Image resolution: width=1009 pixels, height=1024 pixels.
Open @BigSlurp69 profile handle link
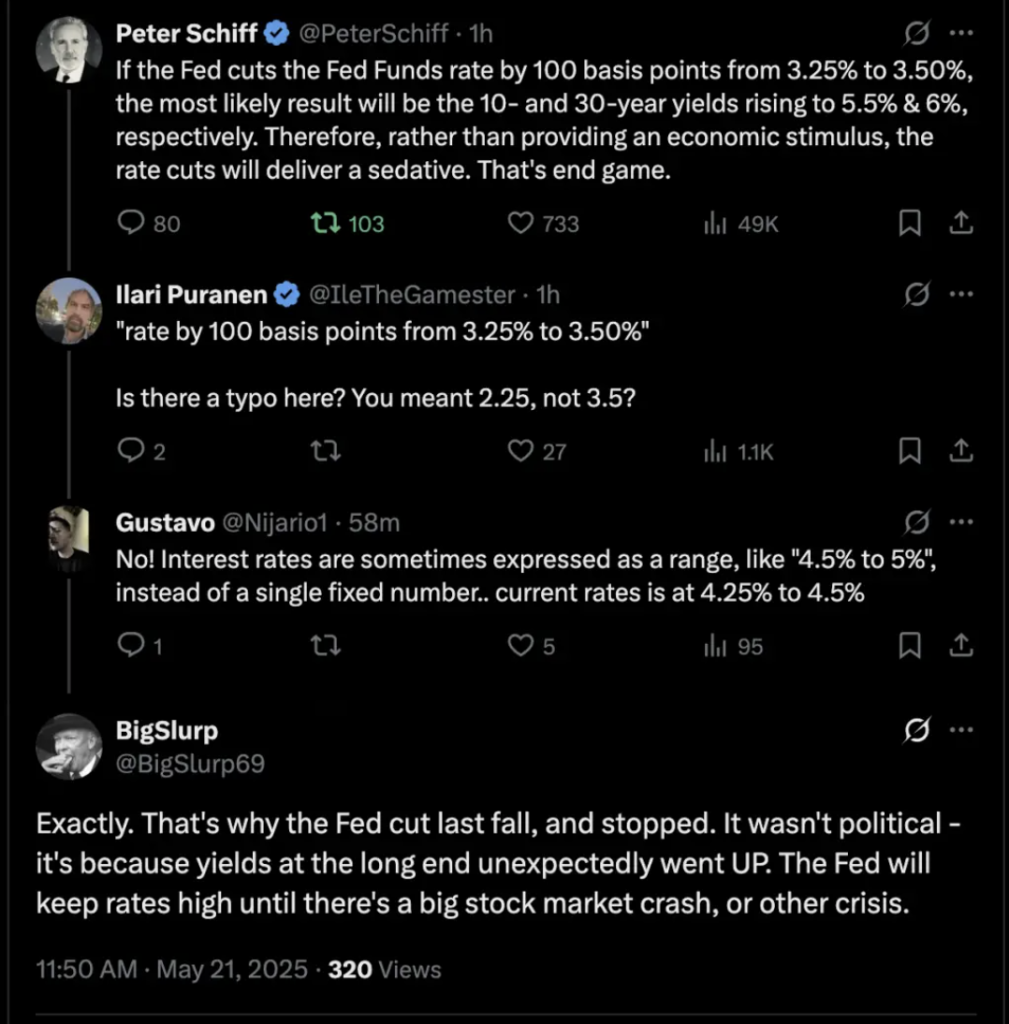(190, 763)
